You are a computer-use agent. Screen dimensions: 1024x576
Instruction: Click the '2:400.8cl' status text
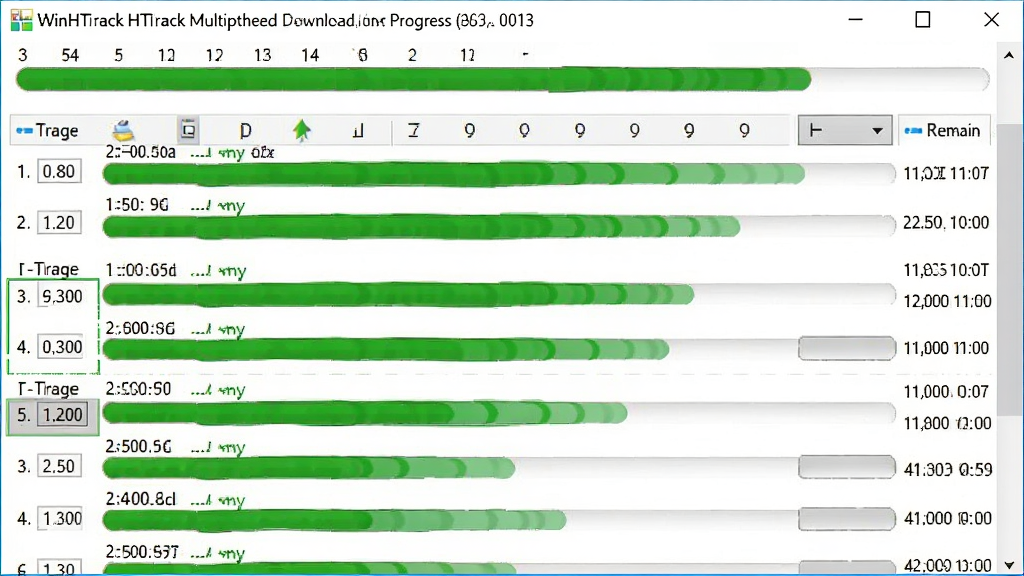[x=140, y=500]
